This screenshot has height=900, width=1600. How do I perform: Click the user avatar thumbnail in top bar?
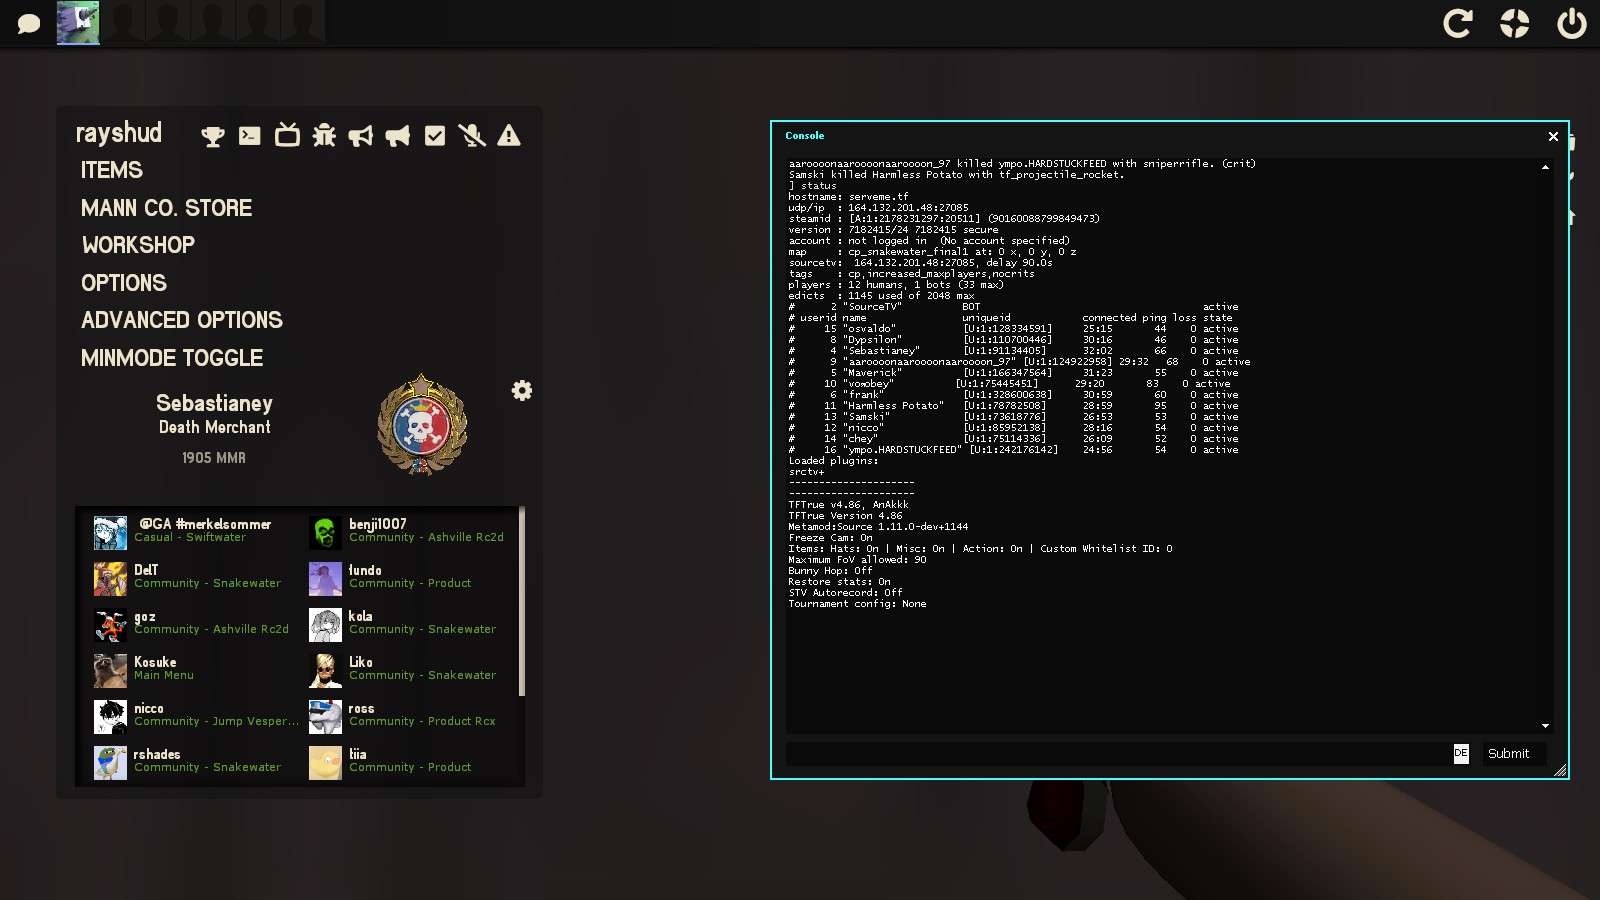tap(78, 22)
